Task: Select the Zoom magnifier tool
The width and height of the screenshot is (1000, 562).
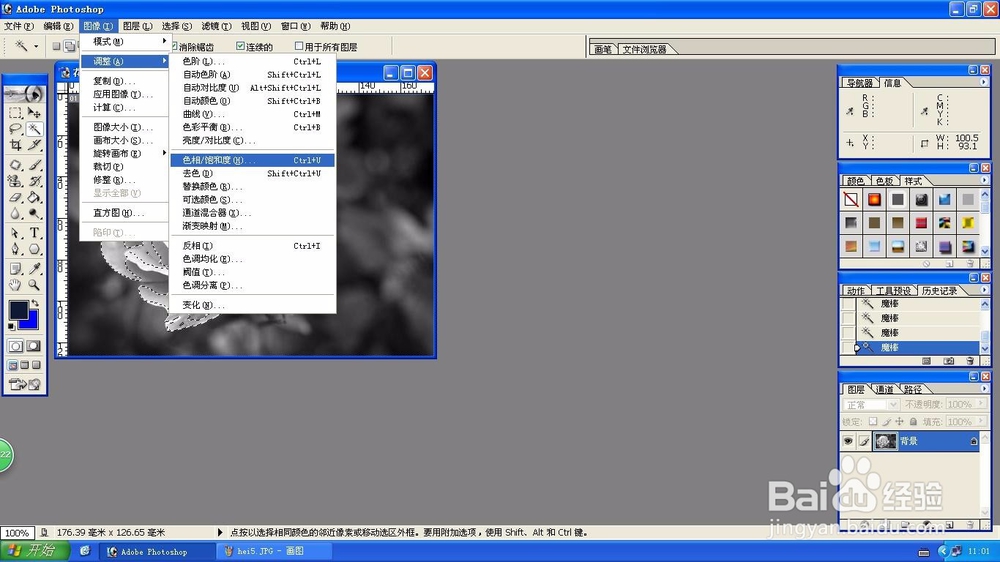Action: 34,285
